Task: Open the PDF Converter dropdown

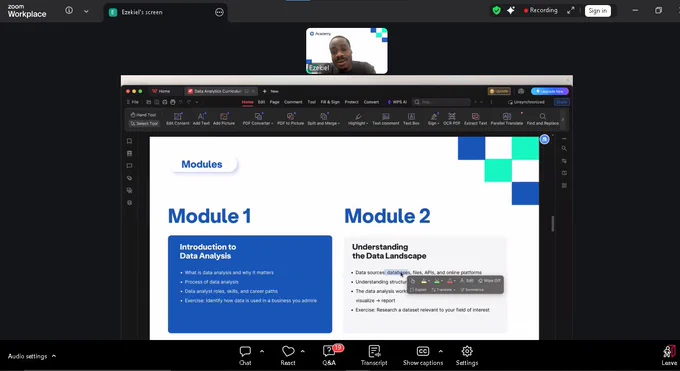Action: point(258,119)
